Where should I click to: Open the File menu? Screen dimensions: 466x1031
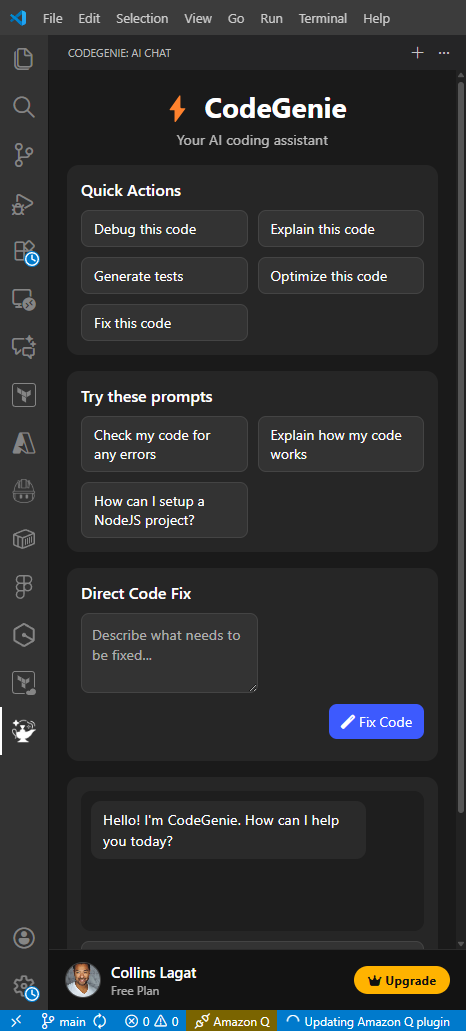[53, 18]
